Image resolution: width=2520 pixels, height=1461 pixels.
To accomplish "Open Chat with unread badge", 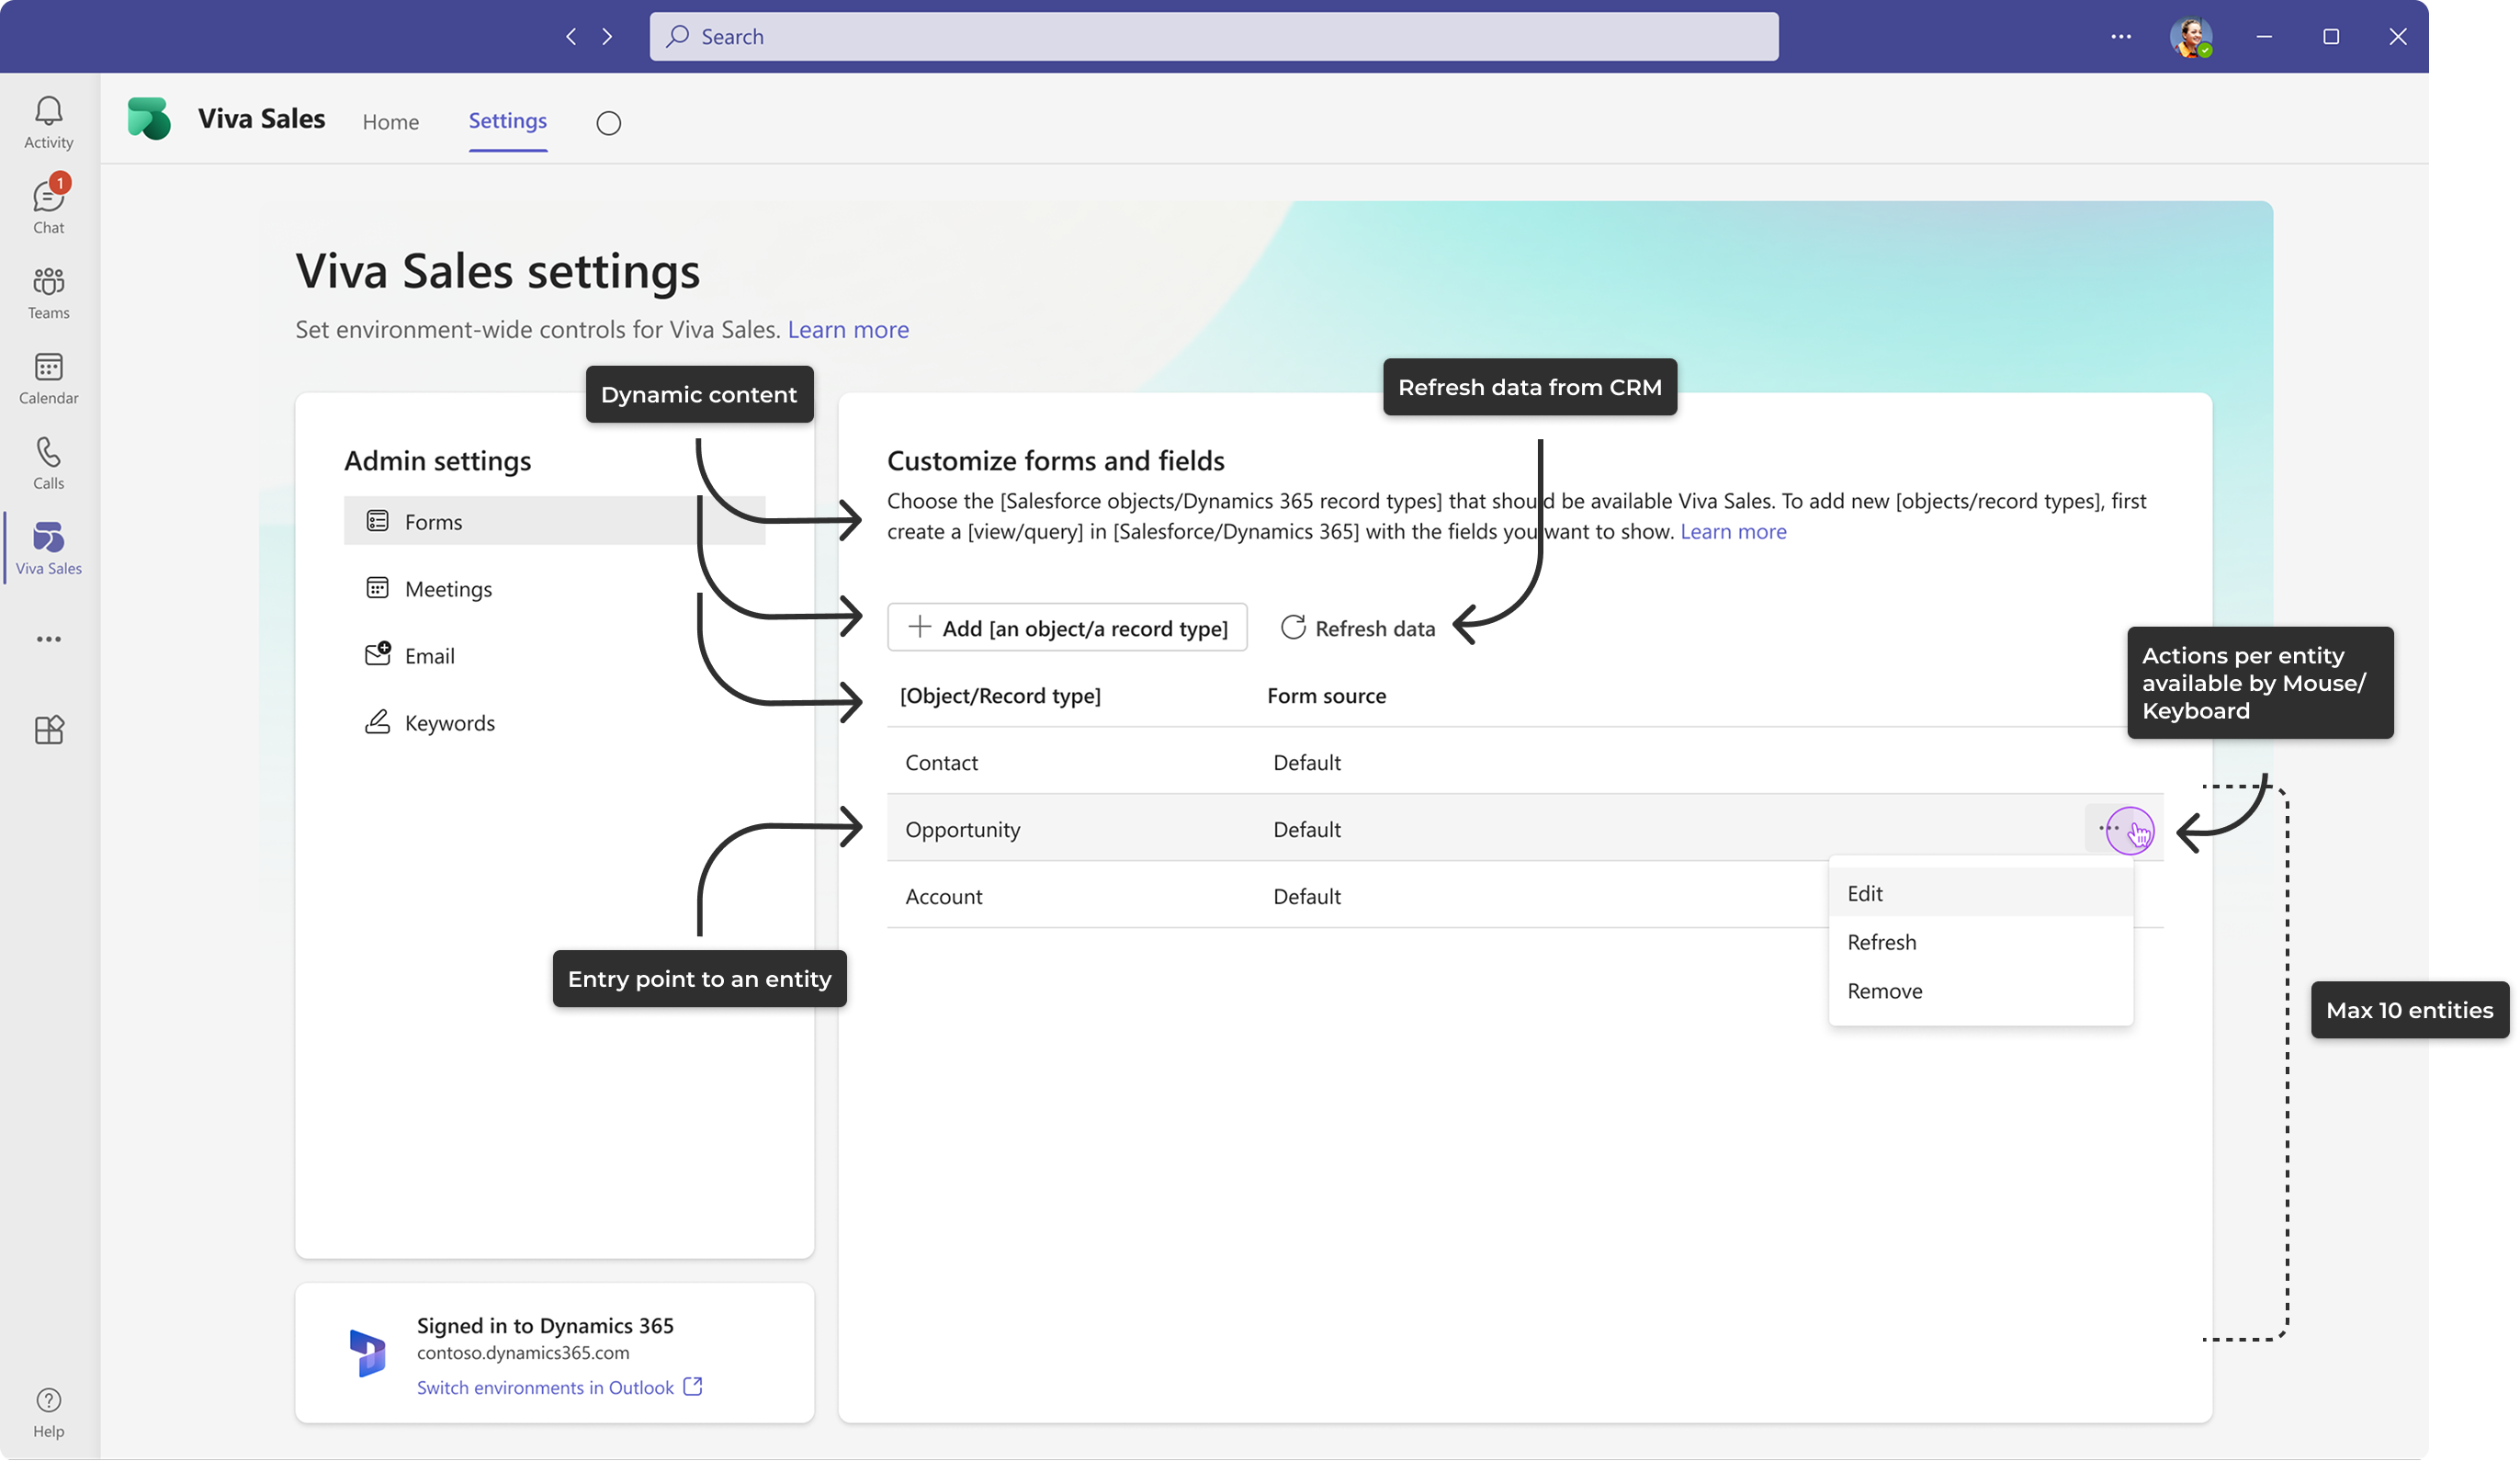I will 48,206.
